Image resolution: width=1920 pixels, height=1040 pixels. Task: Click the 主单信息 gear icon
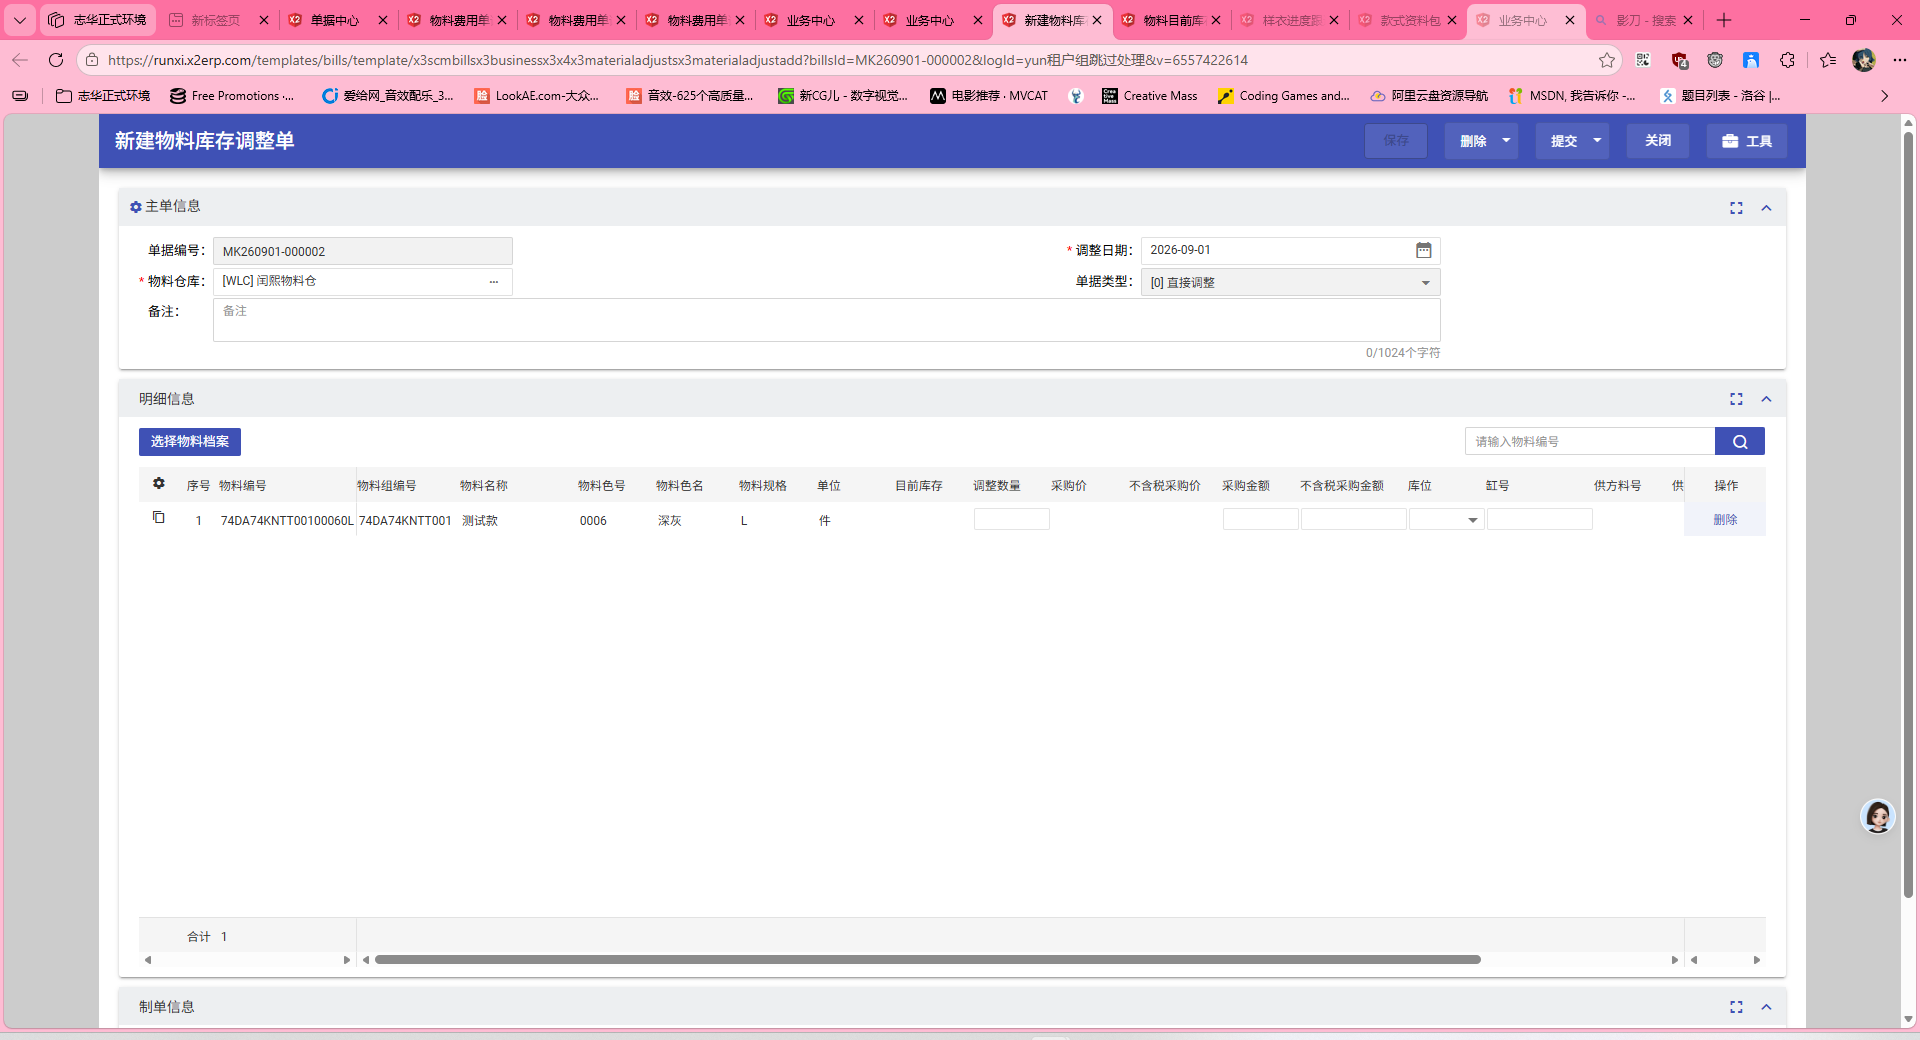coord(135,207)
